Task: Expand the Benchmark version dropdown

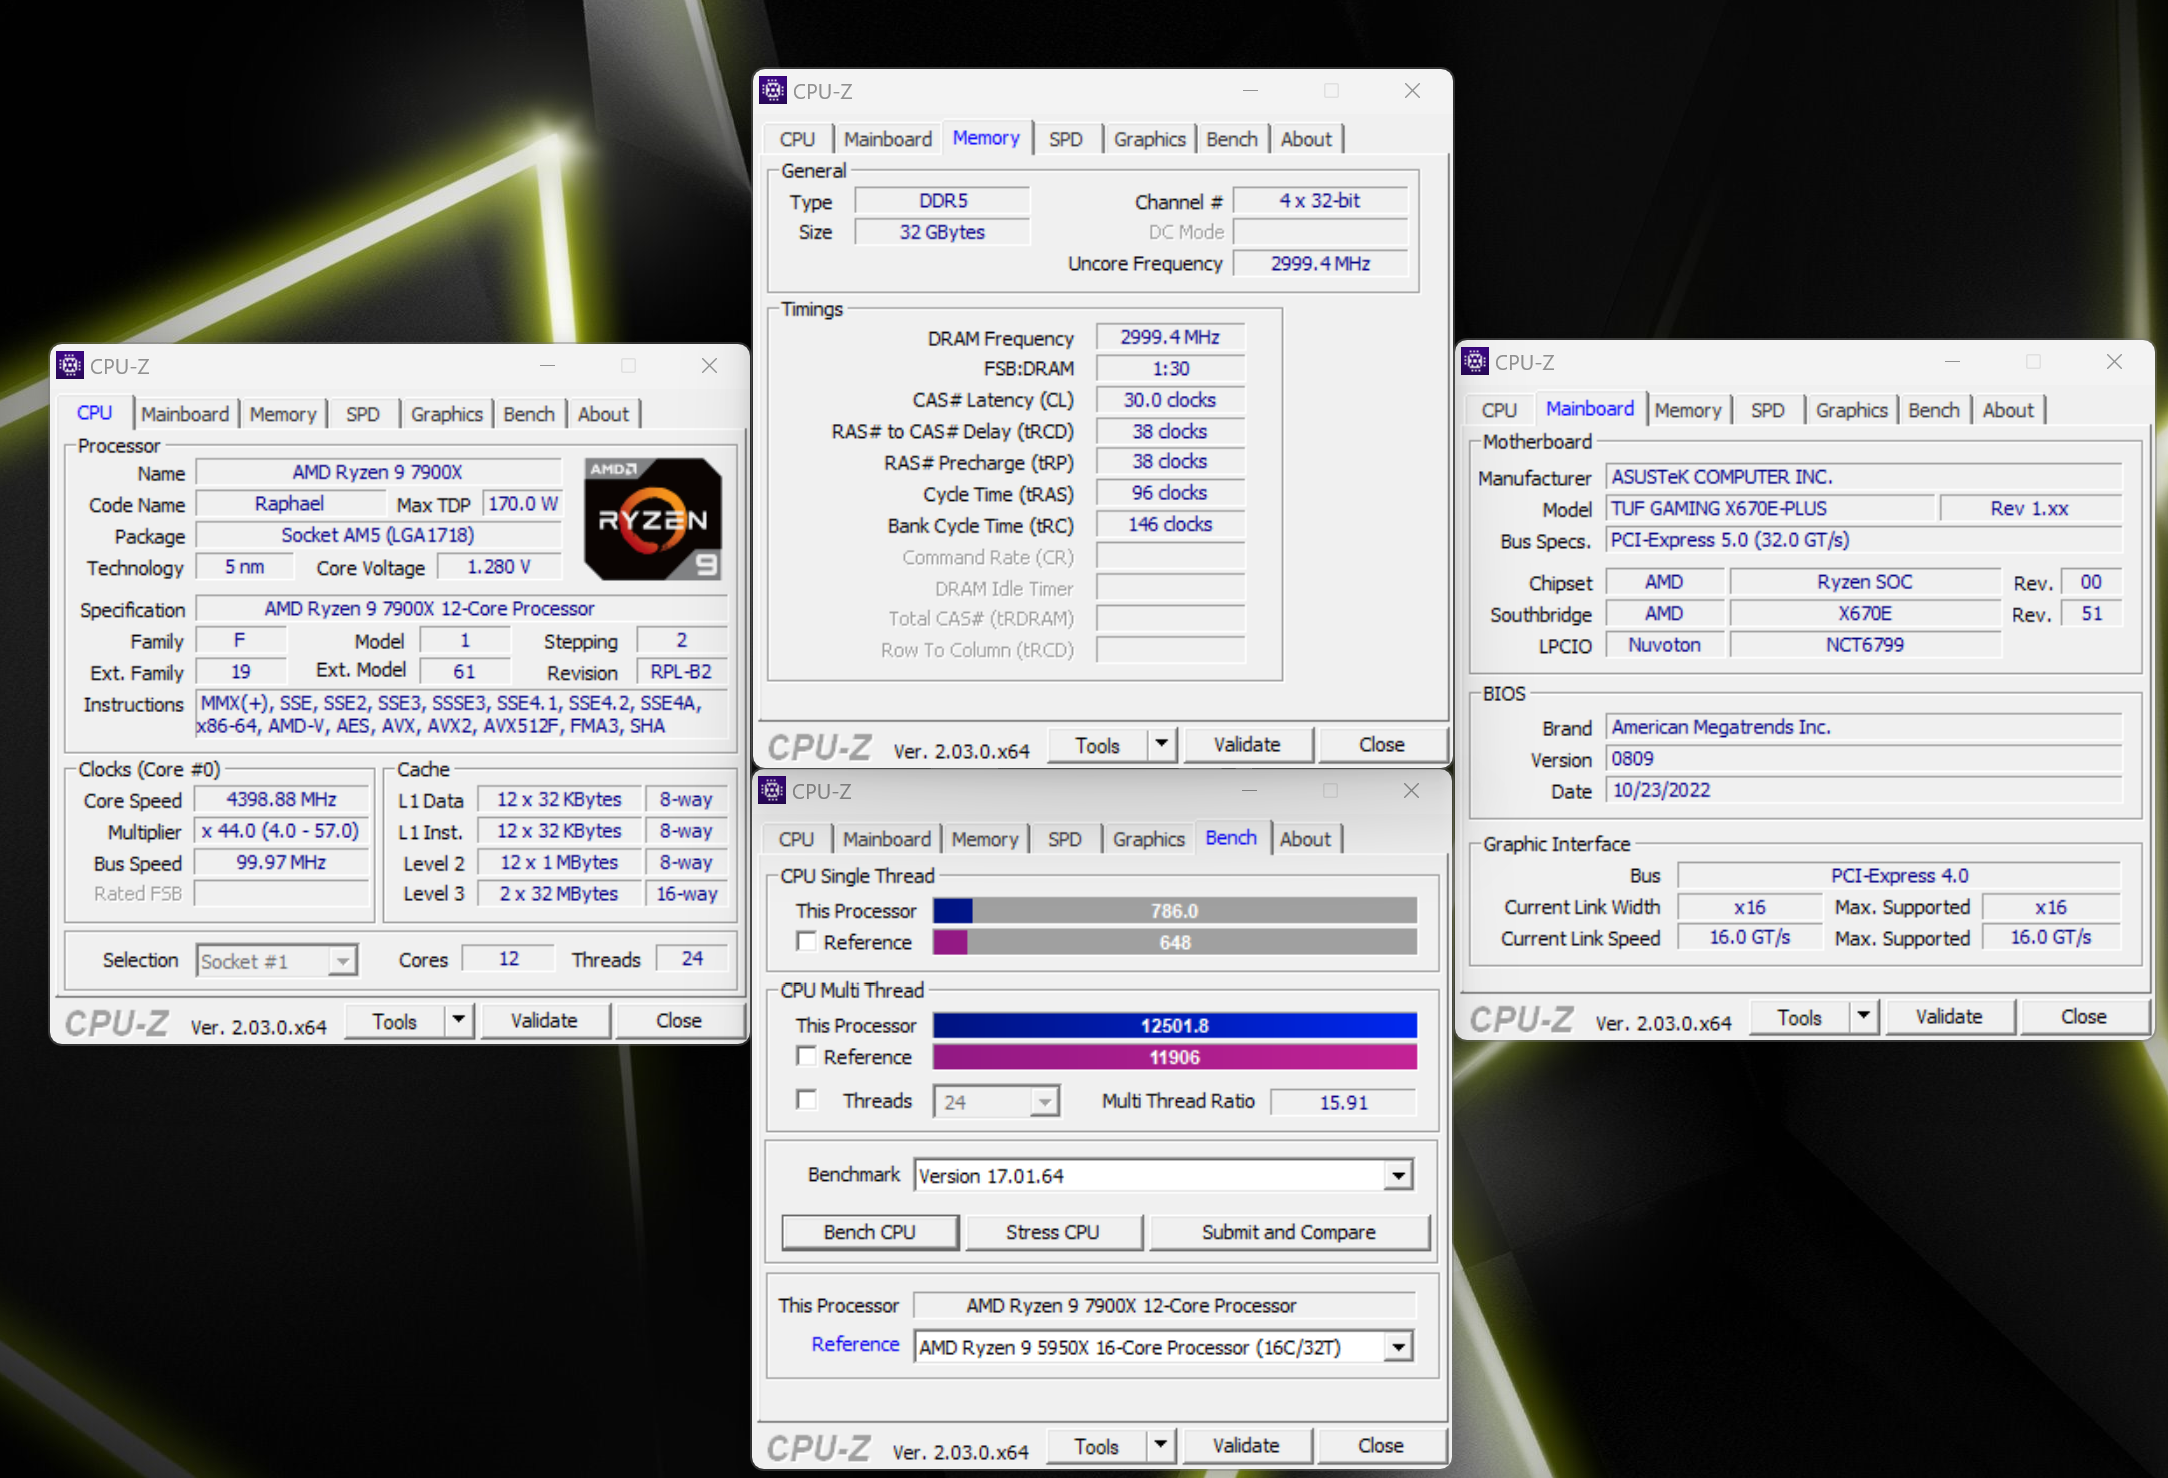Action: pyautogui.click(x=1398, y=1176)
